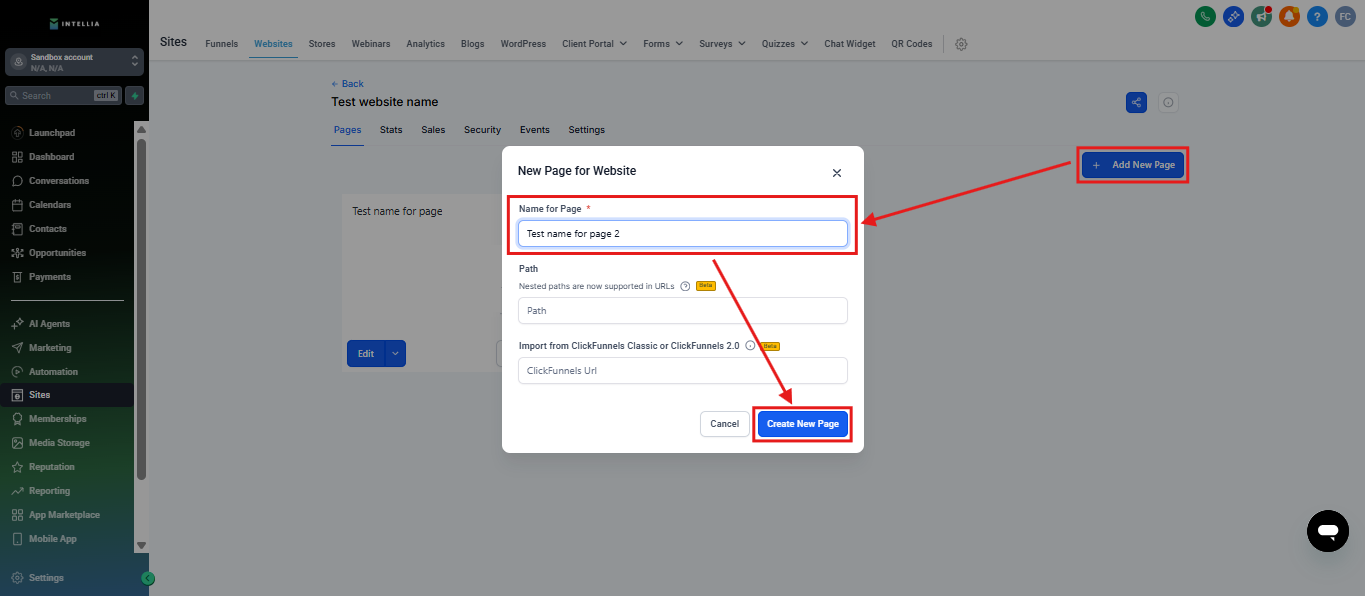Open the dropdown arrow beside Edit
This screenshot has width=1365, height=596.
coord(395,354)
